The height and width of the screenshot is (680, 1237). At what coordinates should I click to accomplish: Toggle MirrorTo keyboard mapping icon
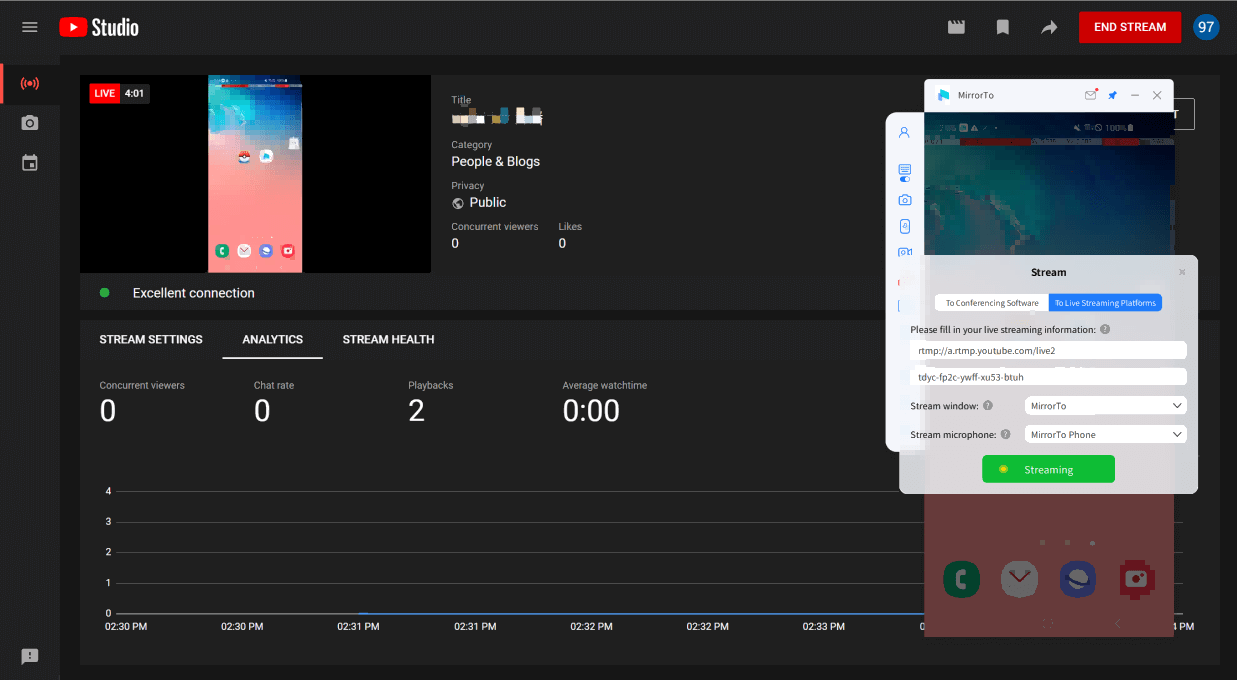[904, 172]
